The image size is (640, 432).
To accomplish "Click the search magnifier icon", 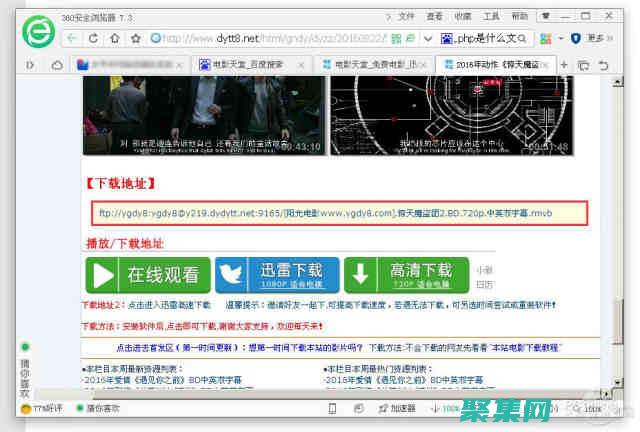I will 522,39.
